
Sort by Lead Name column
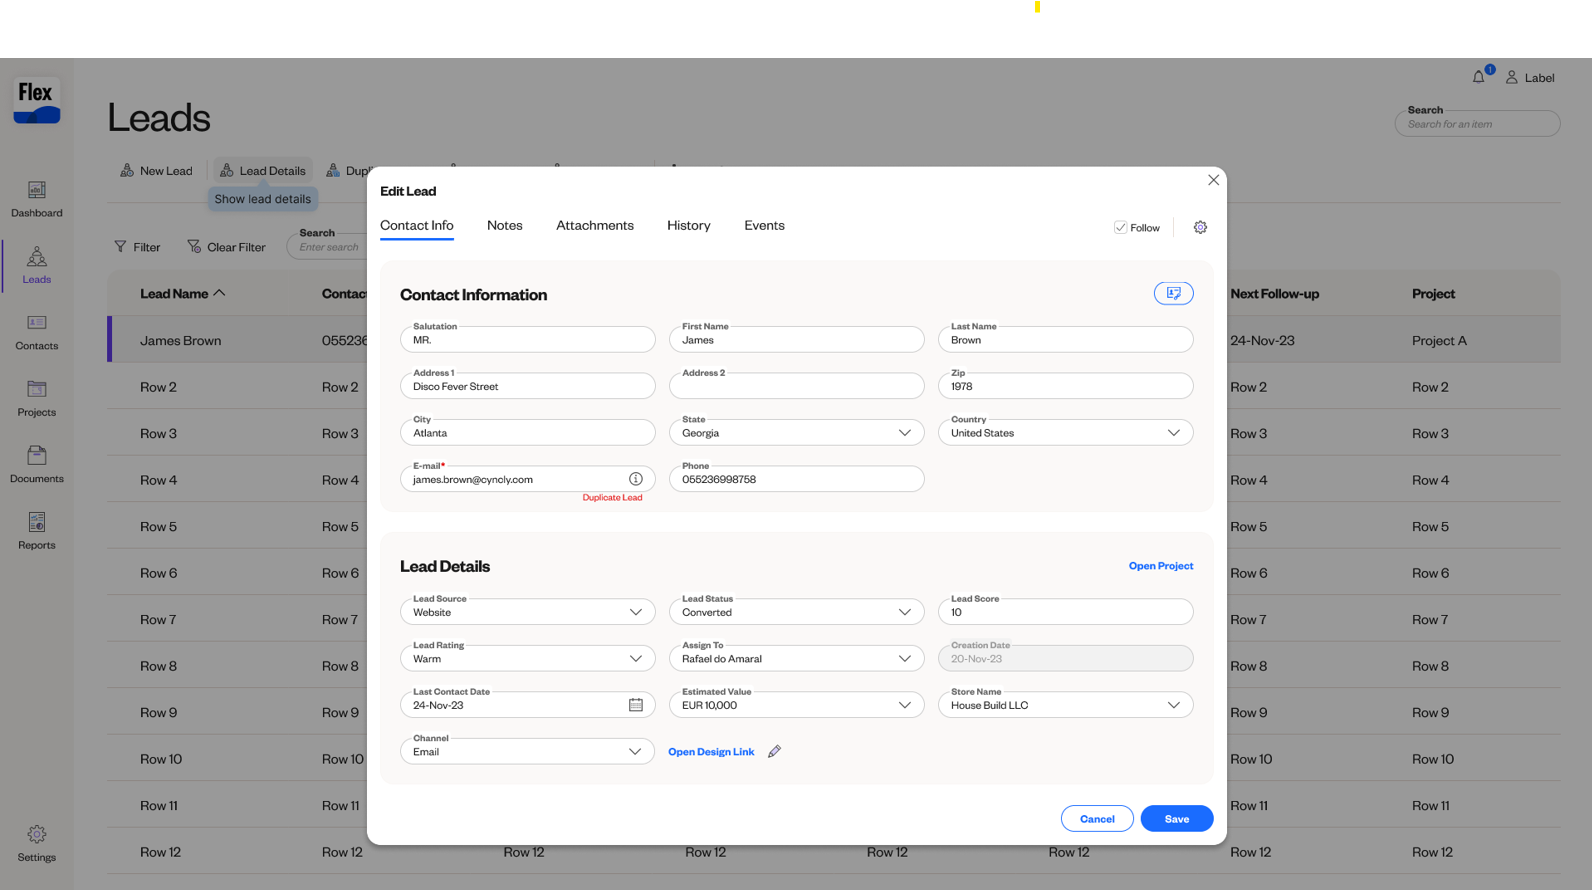[x=183, y=294]
